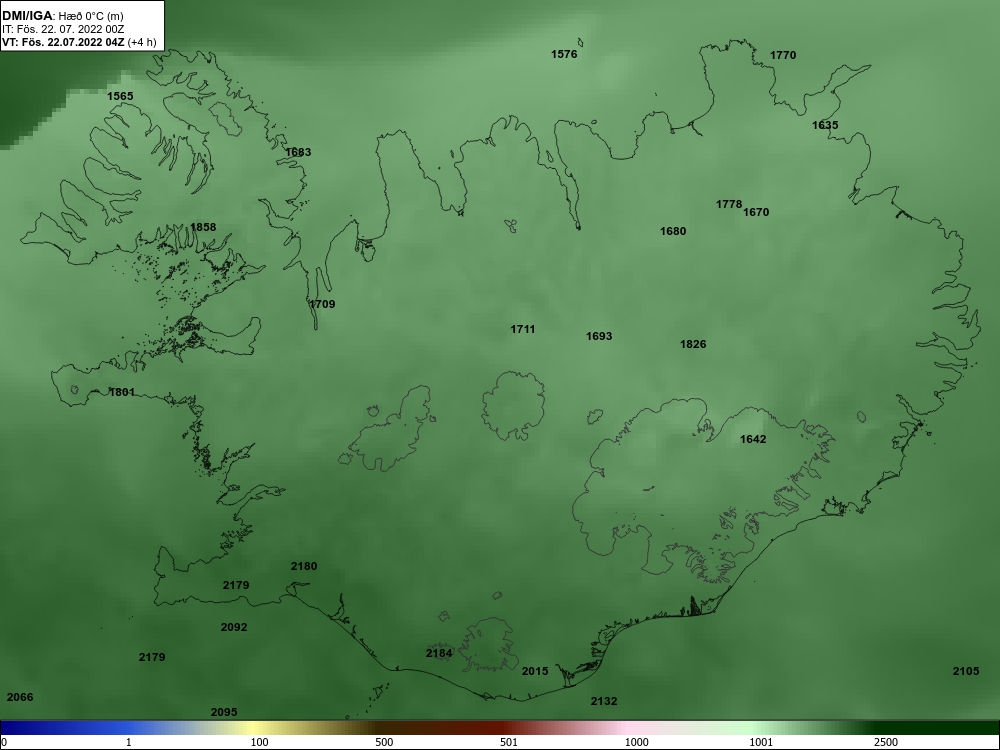
Task: Select the 1683 height reading
Action: pos(298,152)
